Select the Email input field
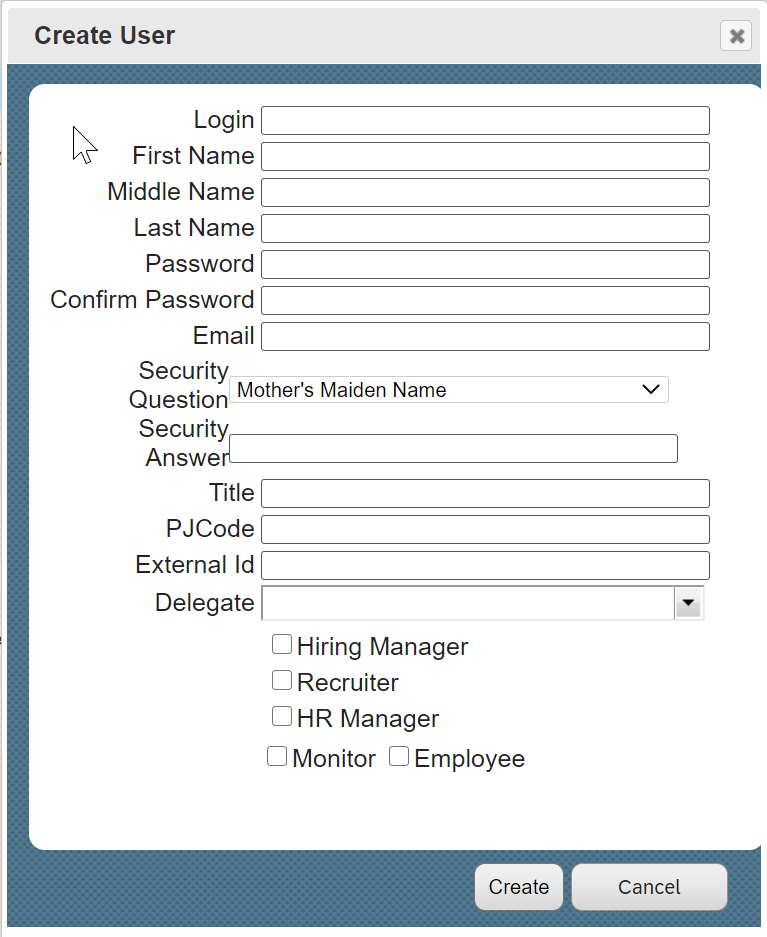This screenshot has width=767, height=937. [x=486, y=336]
